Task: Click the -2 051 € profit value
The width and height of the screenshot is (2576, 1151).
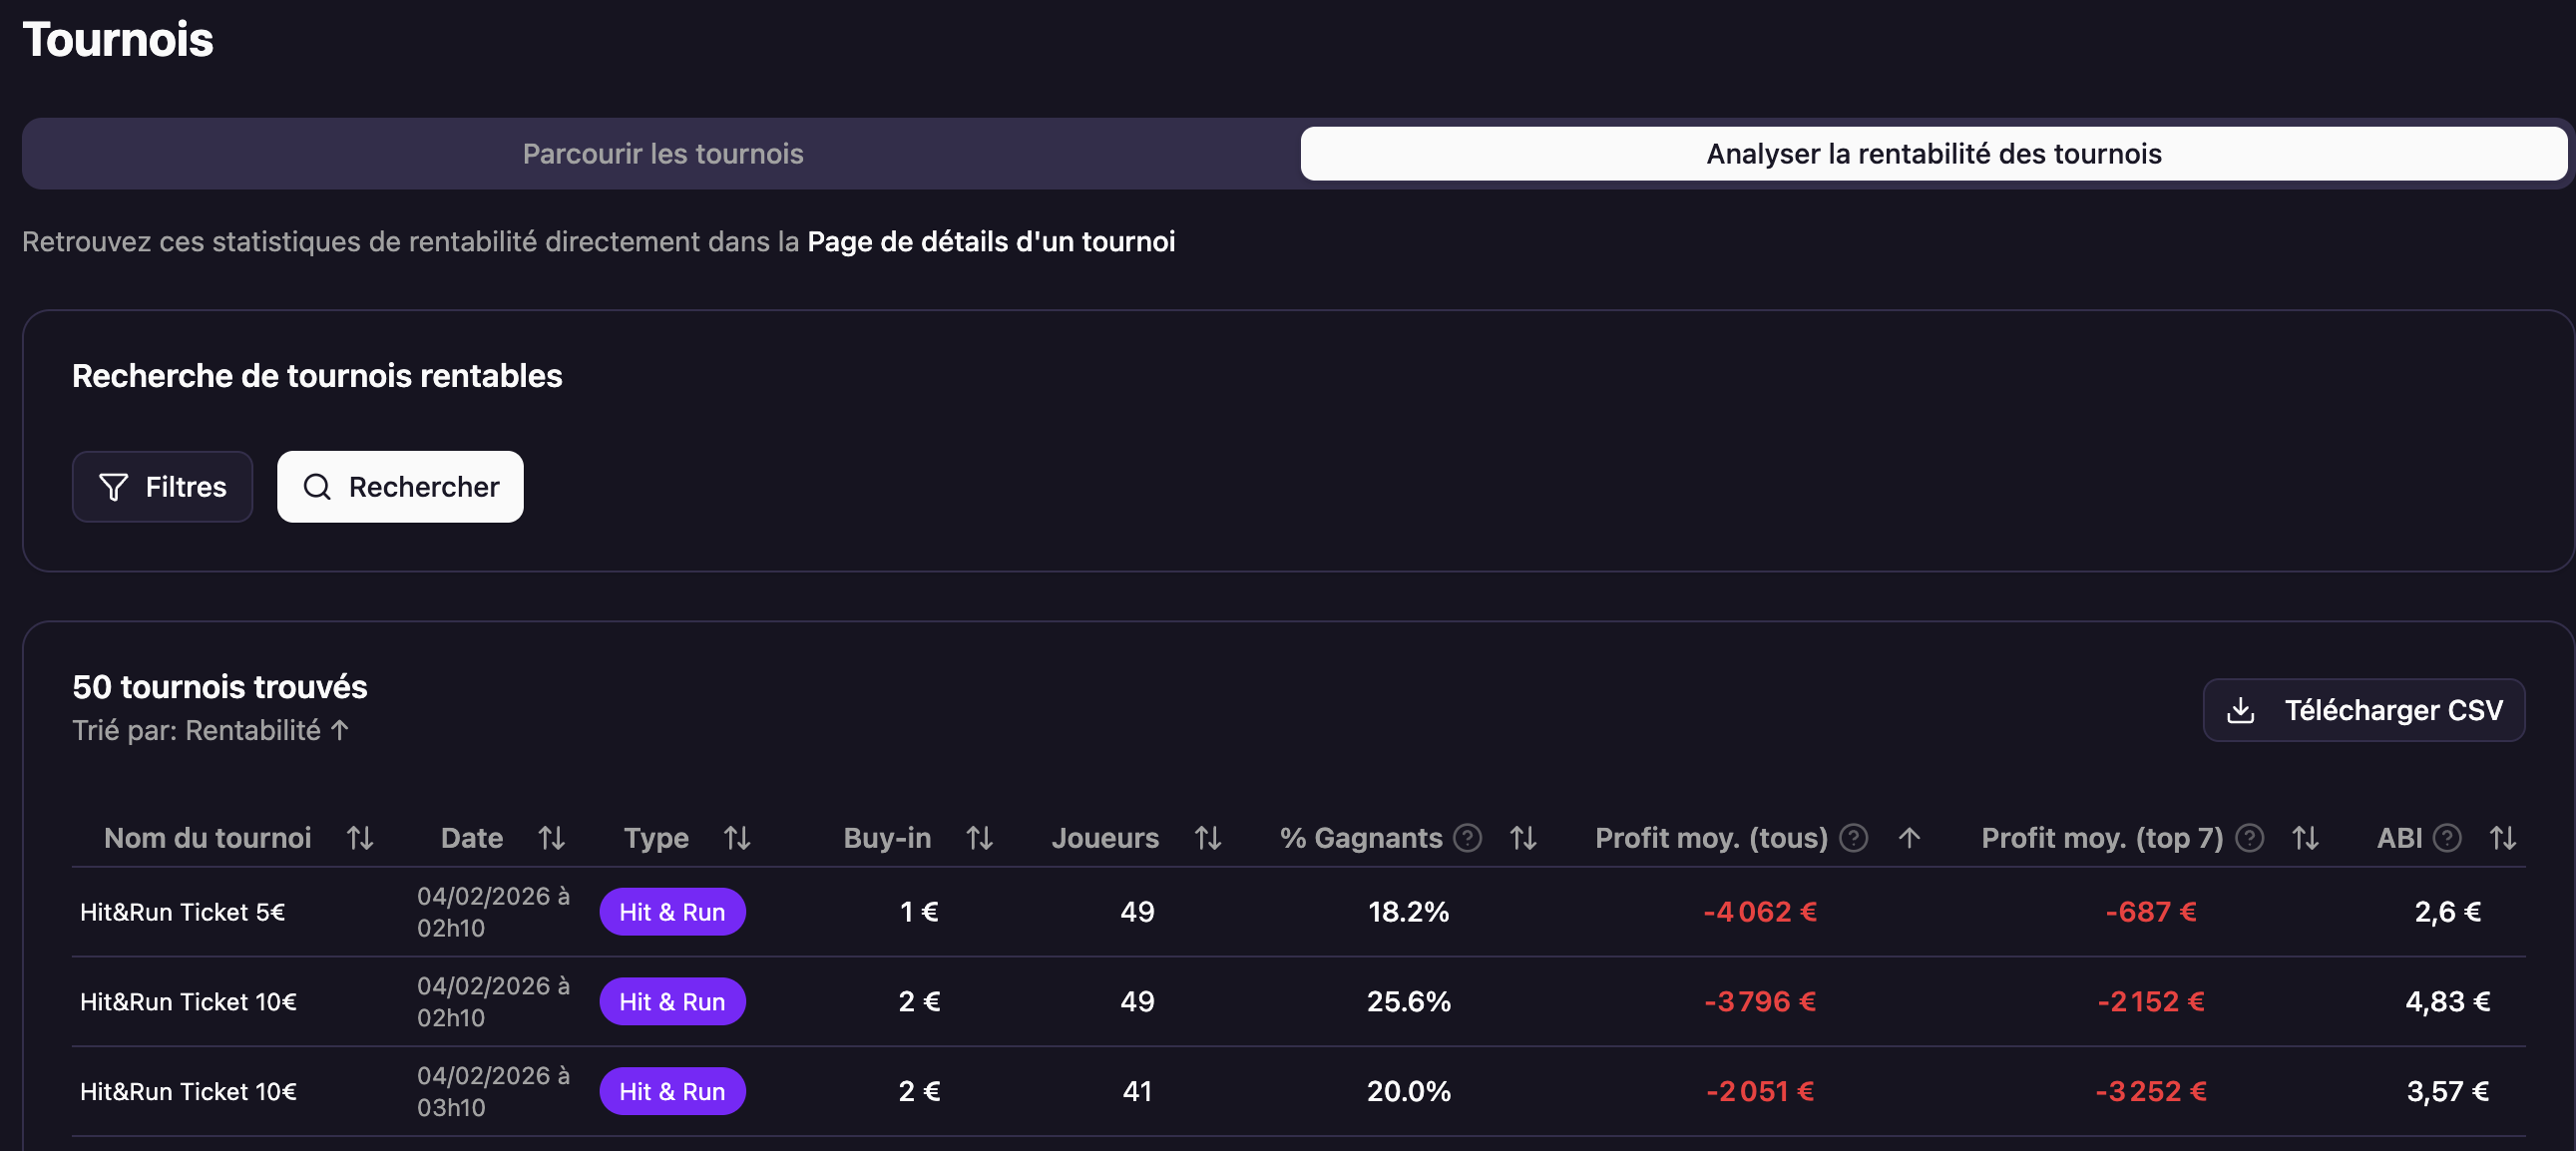Action: click(1760, 1091)
